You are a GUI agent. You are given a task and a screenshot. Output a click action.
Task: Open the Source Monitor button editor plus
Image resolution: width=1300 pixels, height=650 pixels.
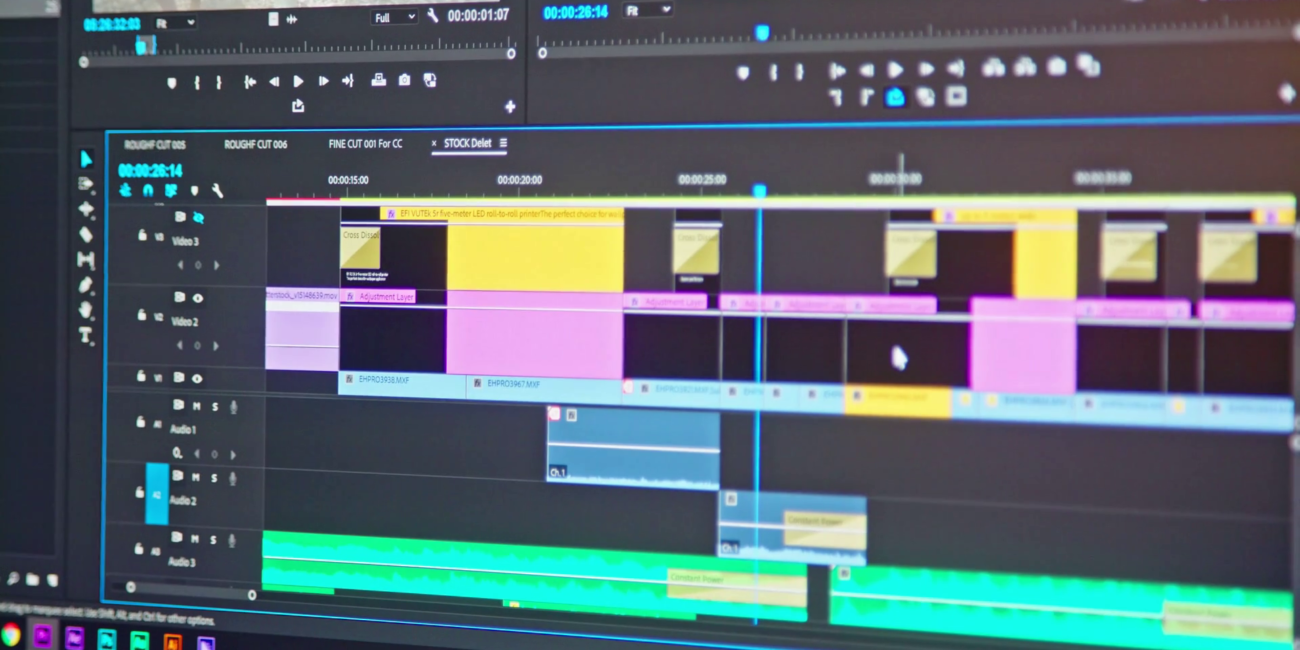click(x=509, y=107)
